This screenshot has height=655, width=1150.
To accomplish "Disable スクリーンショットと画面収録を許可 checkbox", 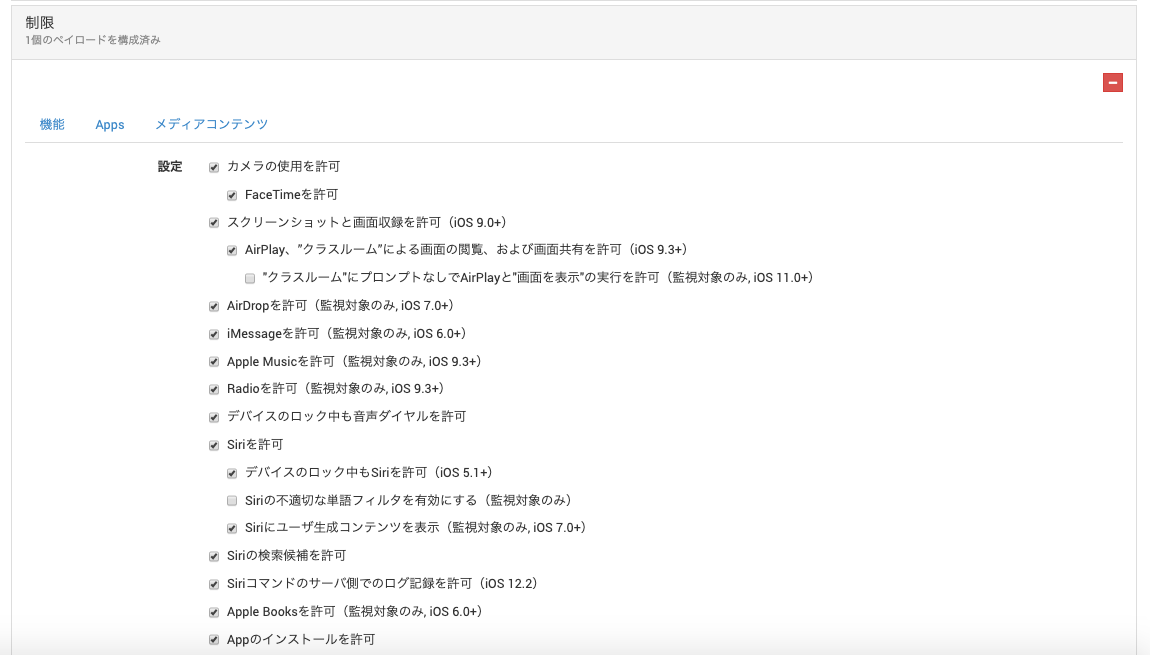I will 214,223.
